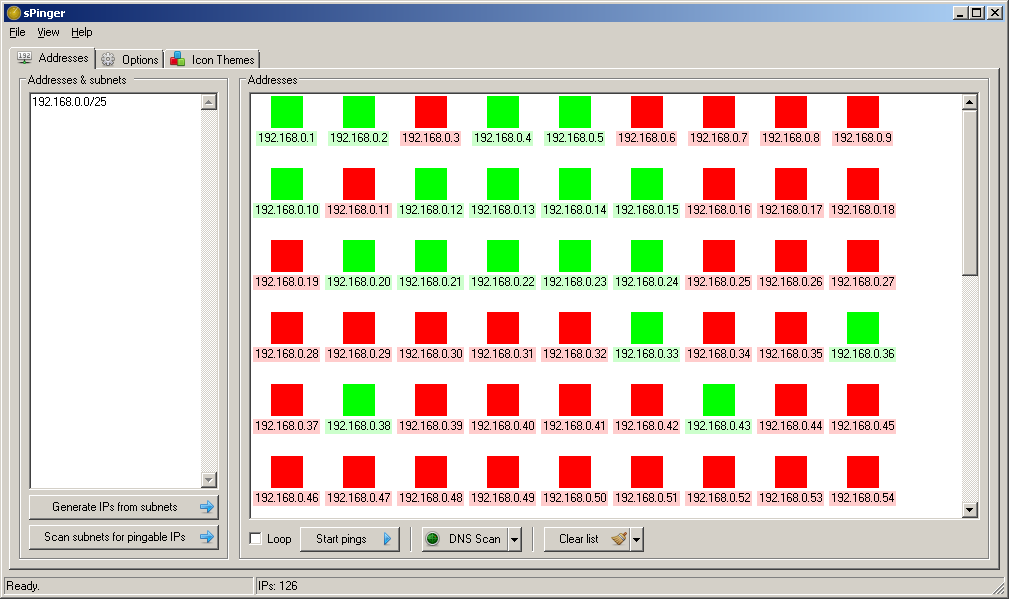Click the subnets list scroll up arrow
The height and width of the screenshot is (599, 1009).
click(x=208, y=102)
